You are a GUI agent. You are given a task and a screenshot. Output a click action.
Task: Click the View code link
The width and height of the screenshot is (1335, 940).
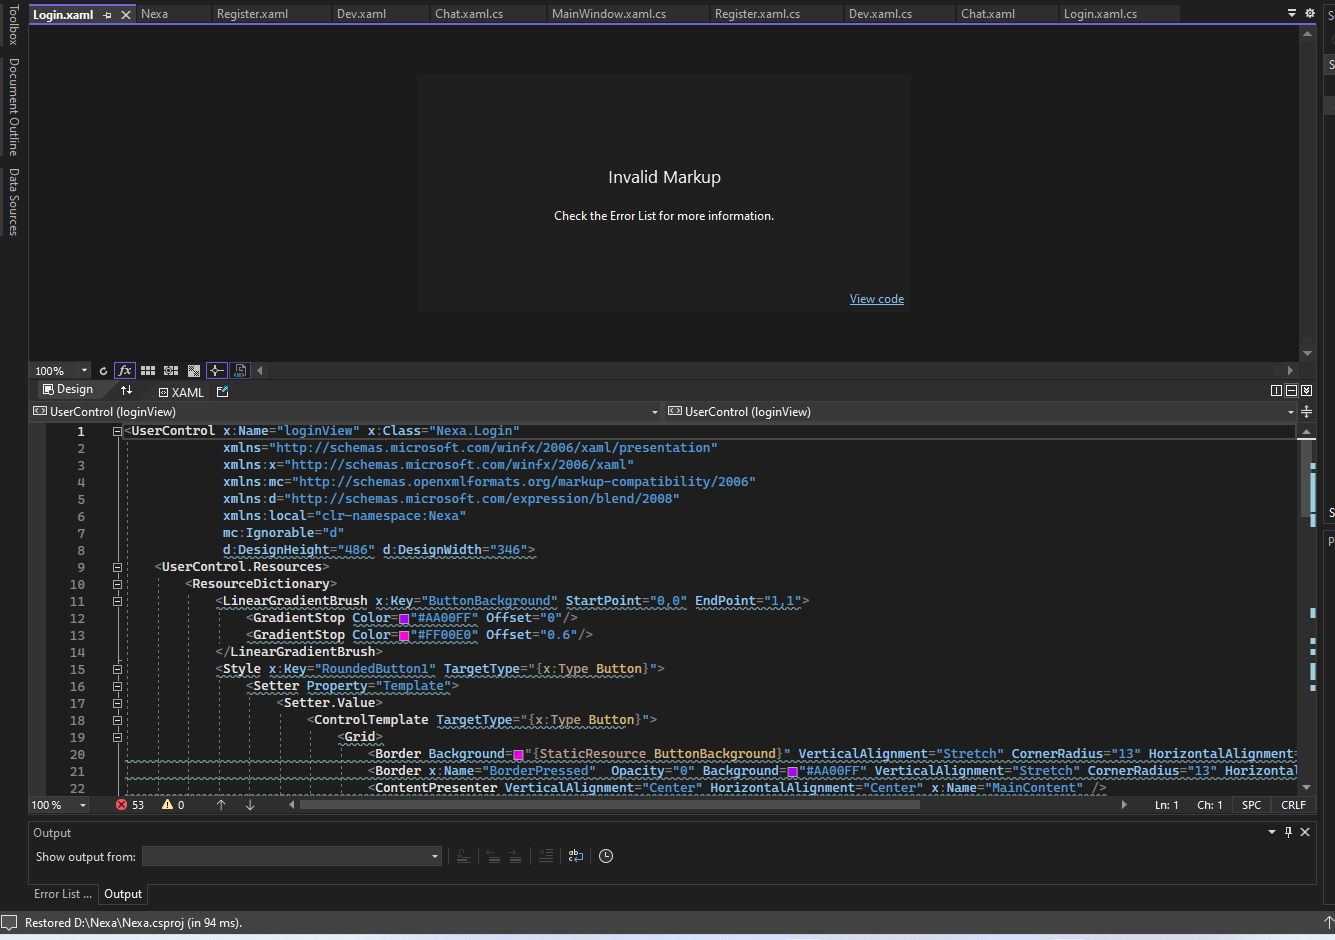876,299
